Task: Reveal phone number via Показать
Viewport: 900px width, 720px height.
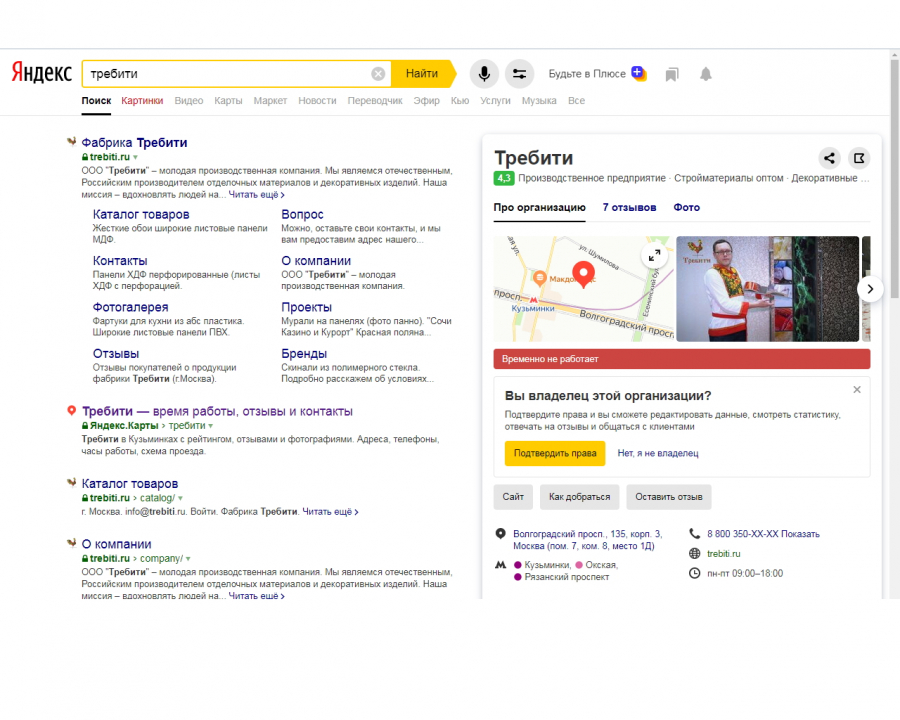Action: point(800,534)
